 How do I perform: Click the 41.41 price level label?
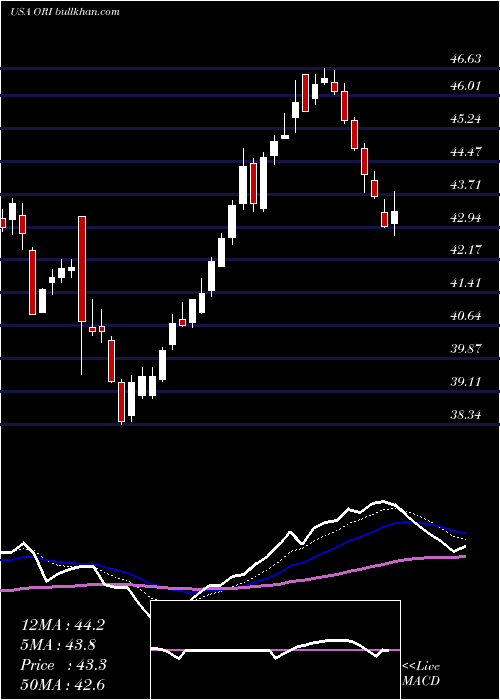pyautogui.click(x=465, y=283)
